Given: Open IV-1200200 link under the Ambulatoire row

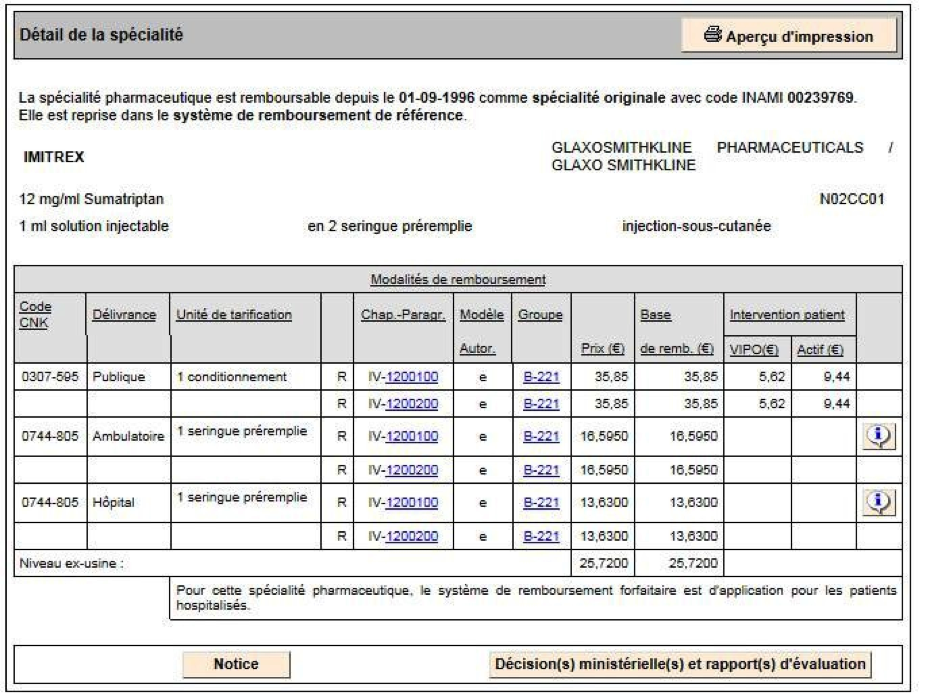Looking at the screenshot, I should coord(403,470).
